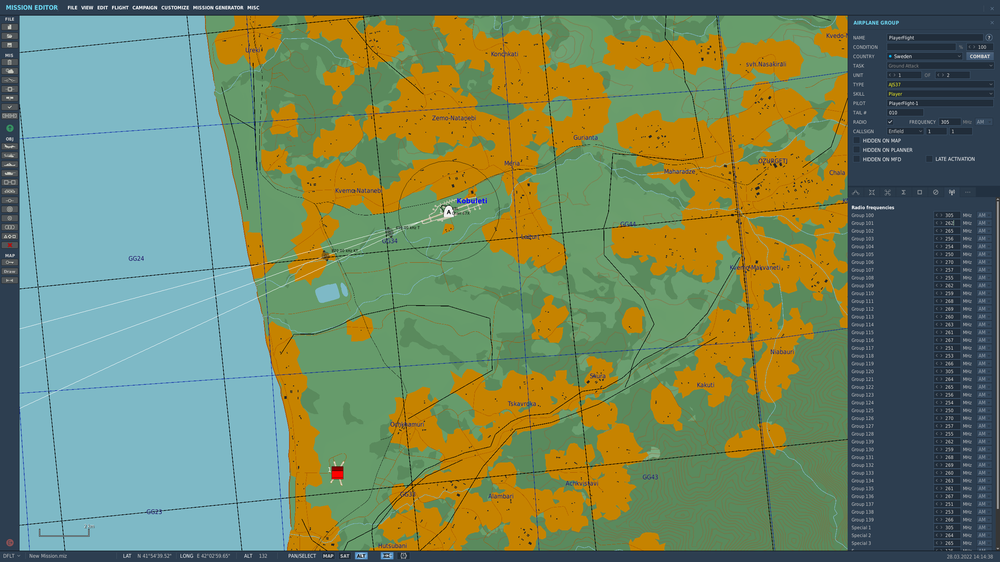Open the TYPE dropdown showing AJS37
The image size is (1000, 562).
940,84
